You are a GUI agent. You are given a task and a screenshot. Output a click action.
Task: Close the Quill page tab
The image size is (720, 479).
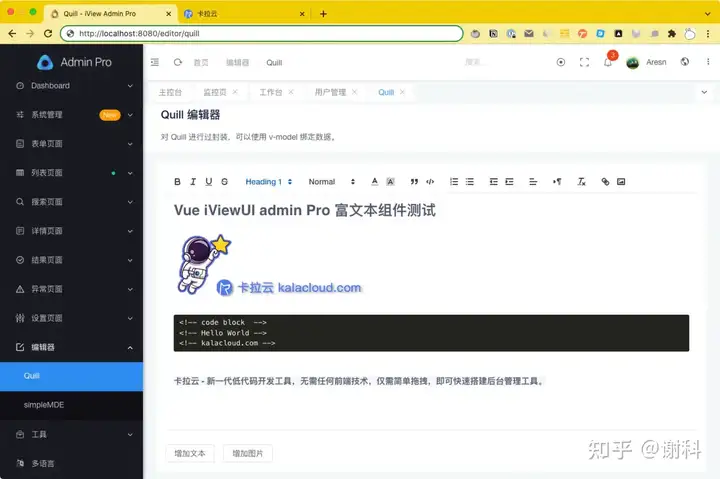click(402, 92)
